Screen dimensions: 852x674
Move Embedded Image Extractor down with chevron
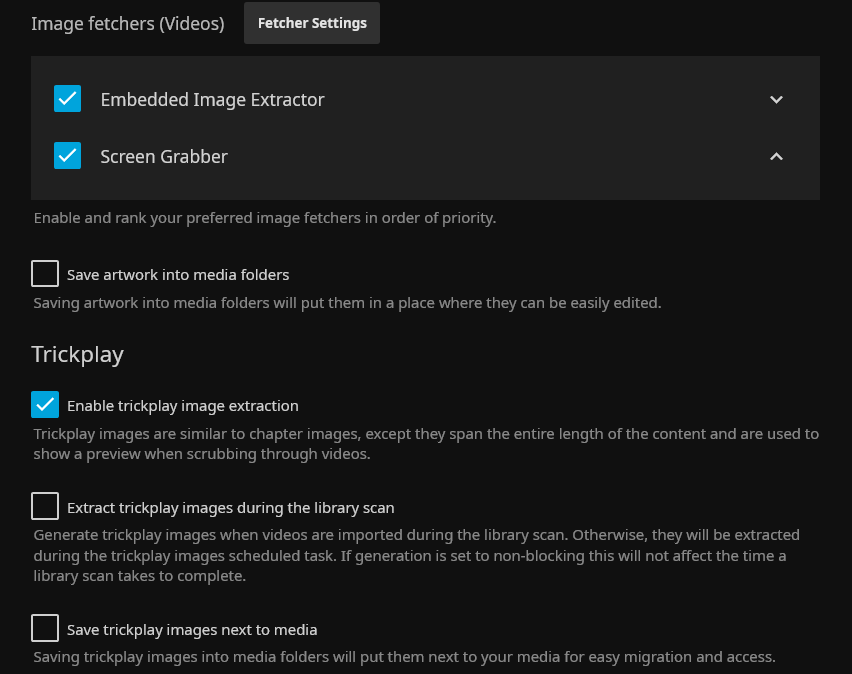(776, 99)
